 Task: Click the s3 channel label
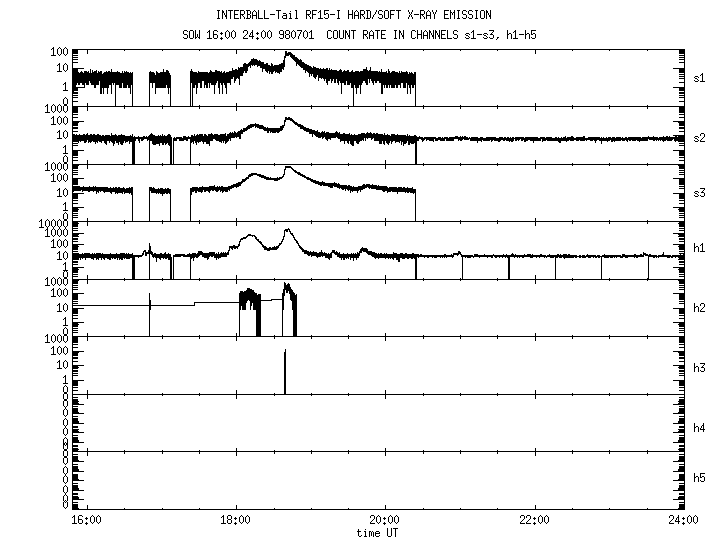(700, 191)
